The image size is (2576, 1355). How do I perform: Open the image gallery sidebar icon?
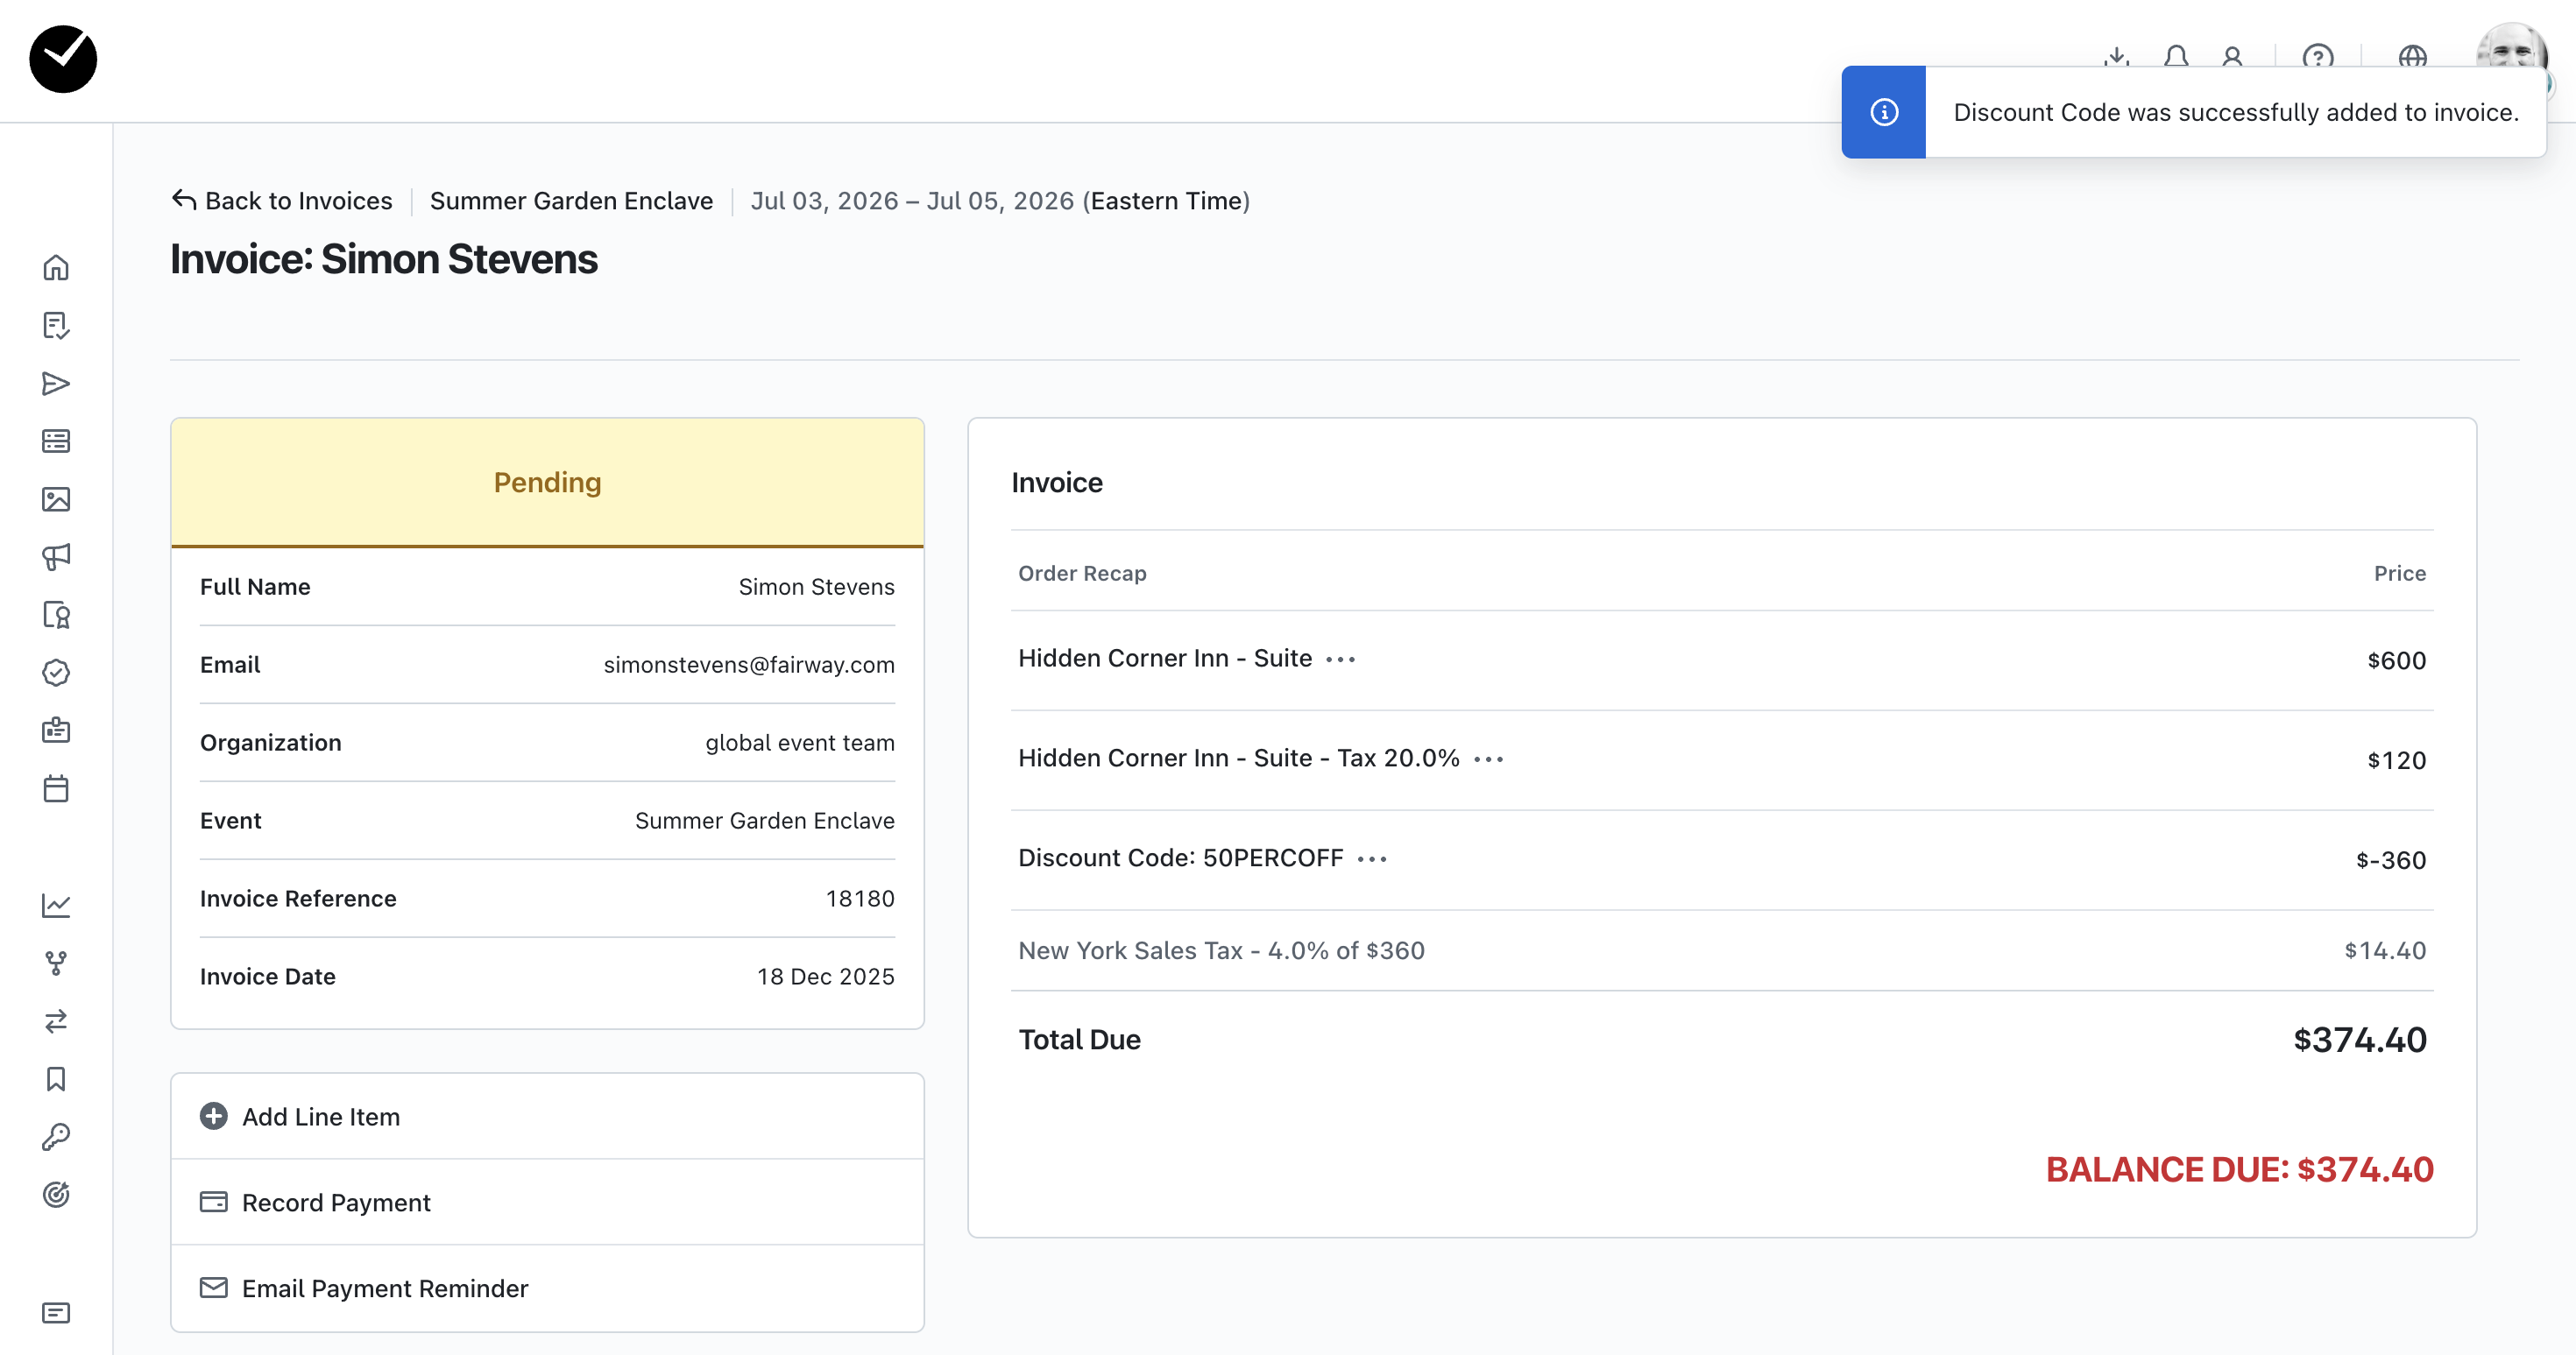click(x=56, y=499)
